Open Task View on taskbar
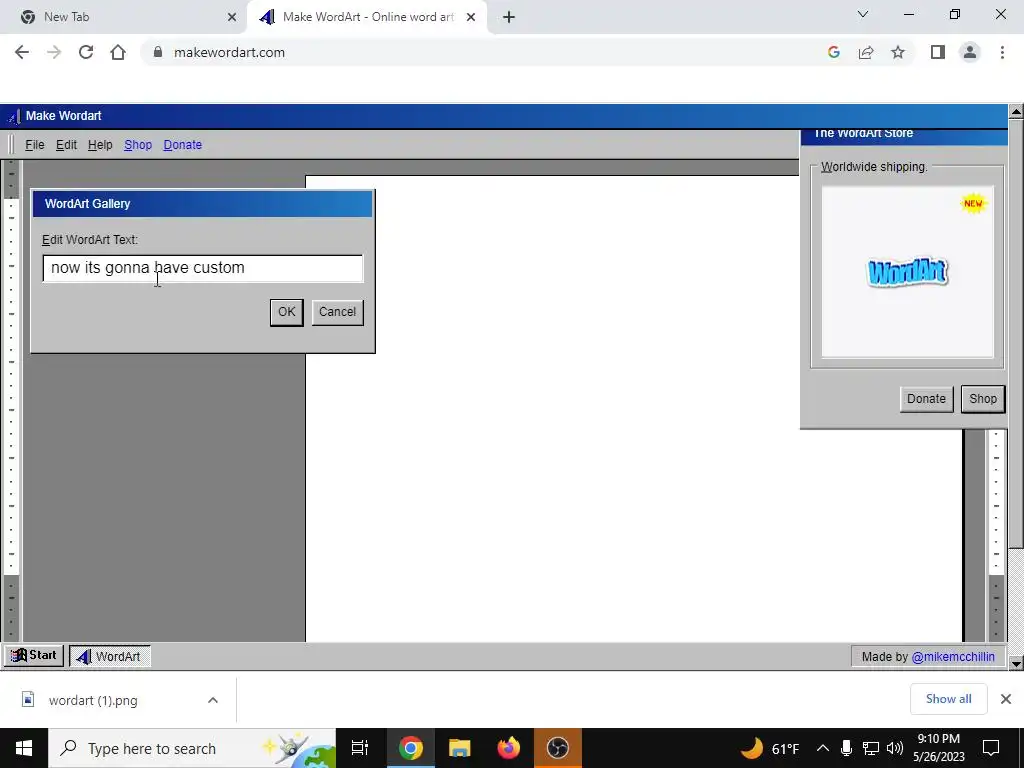Screen dimensions: 1024x768 [360, 748]
